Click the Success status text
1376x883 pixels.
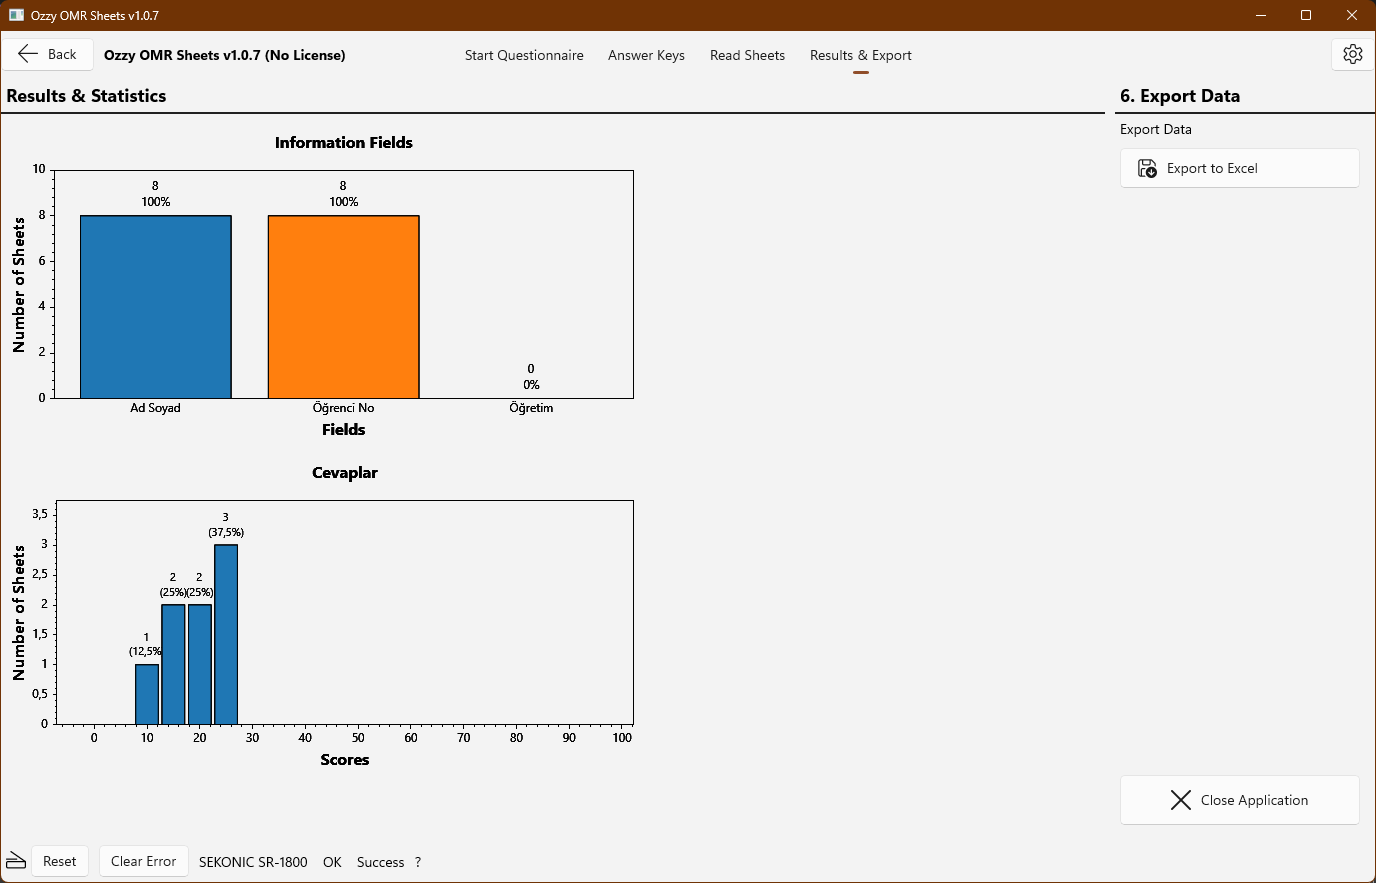[379, 861]
